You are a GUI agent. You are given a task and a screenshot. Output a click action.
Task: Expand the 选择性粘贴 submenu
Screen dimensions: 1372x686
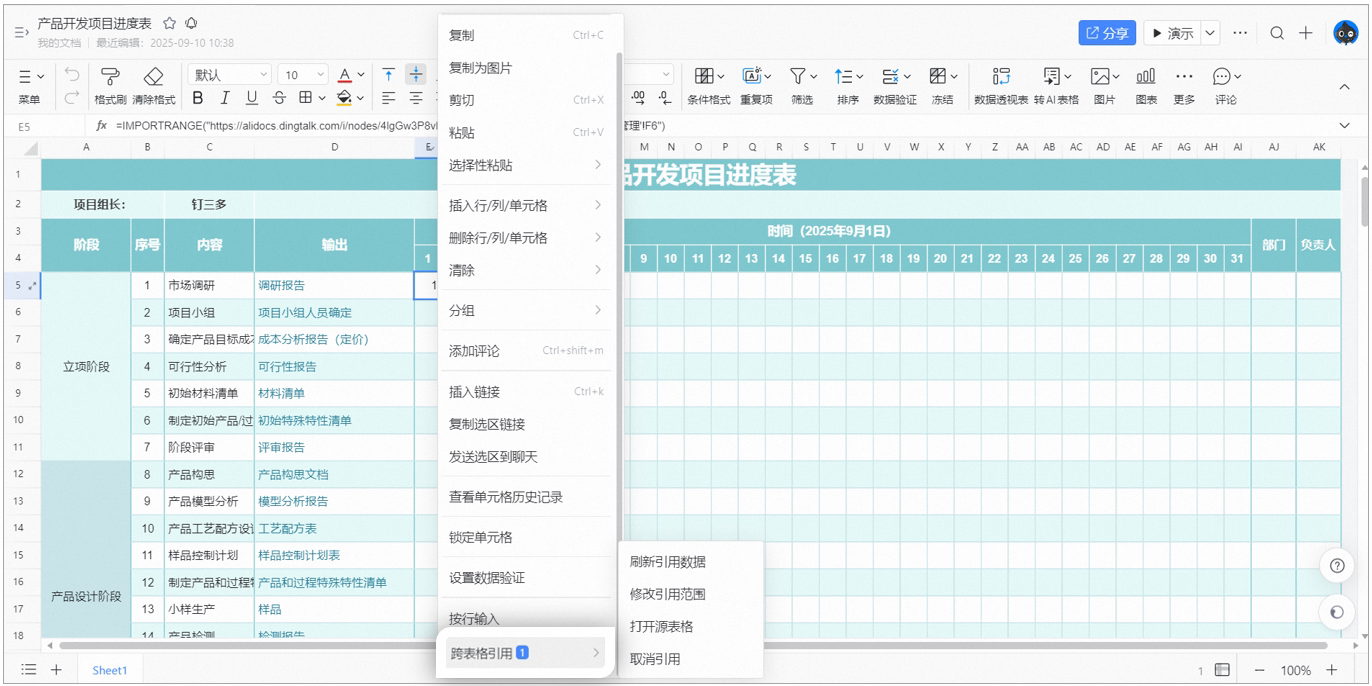coord(525,165)
